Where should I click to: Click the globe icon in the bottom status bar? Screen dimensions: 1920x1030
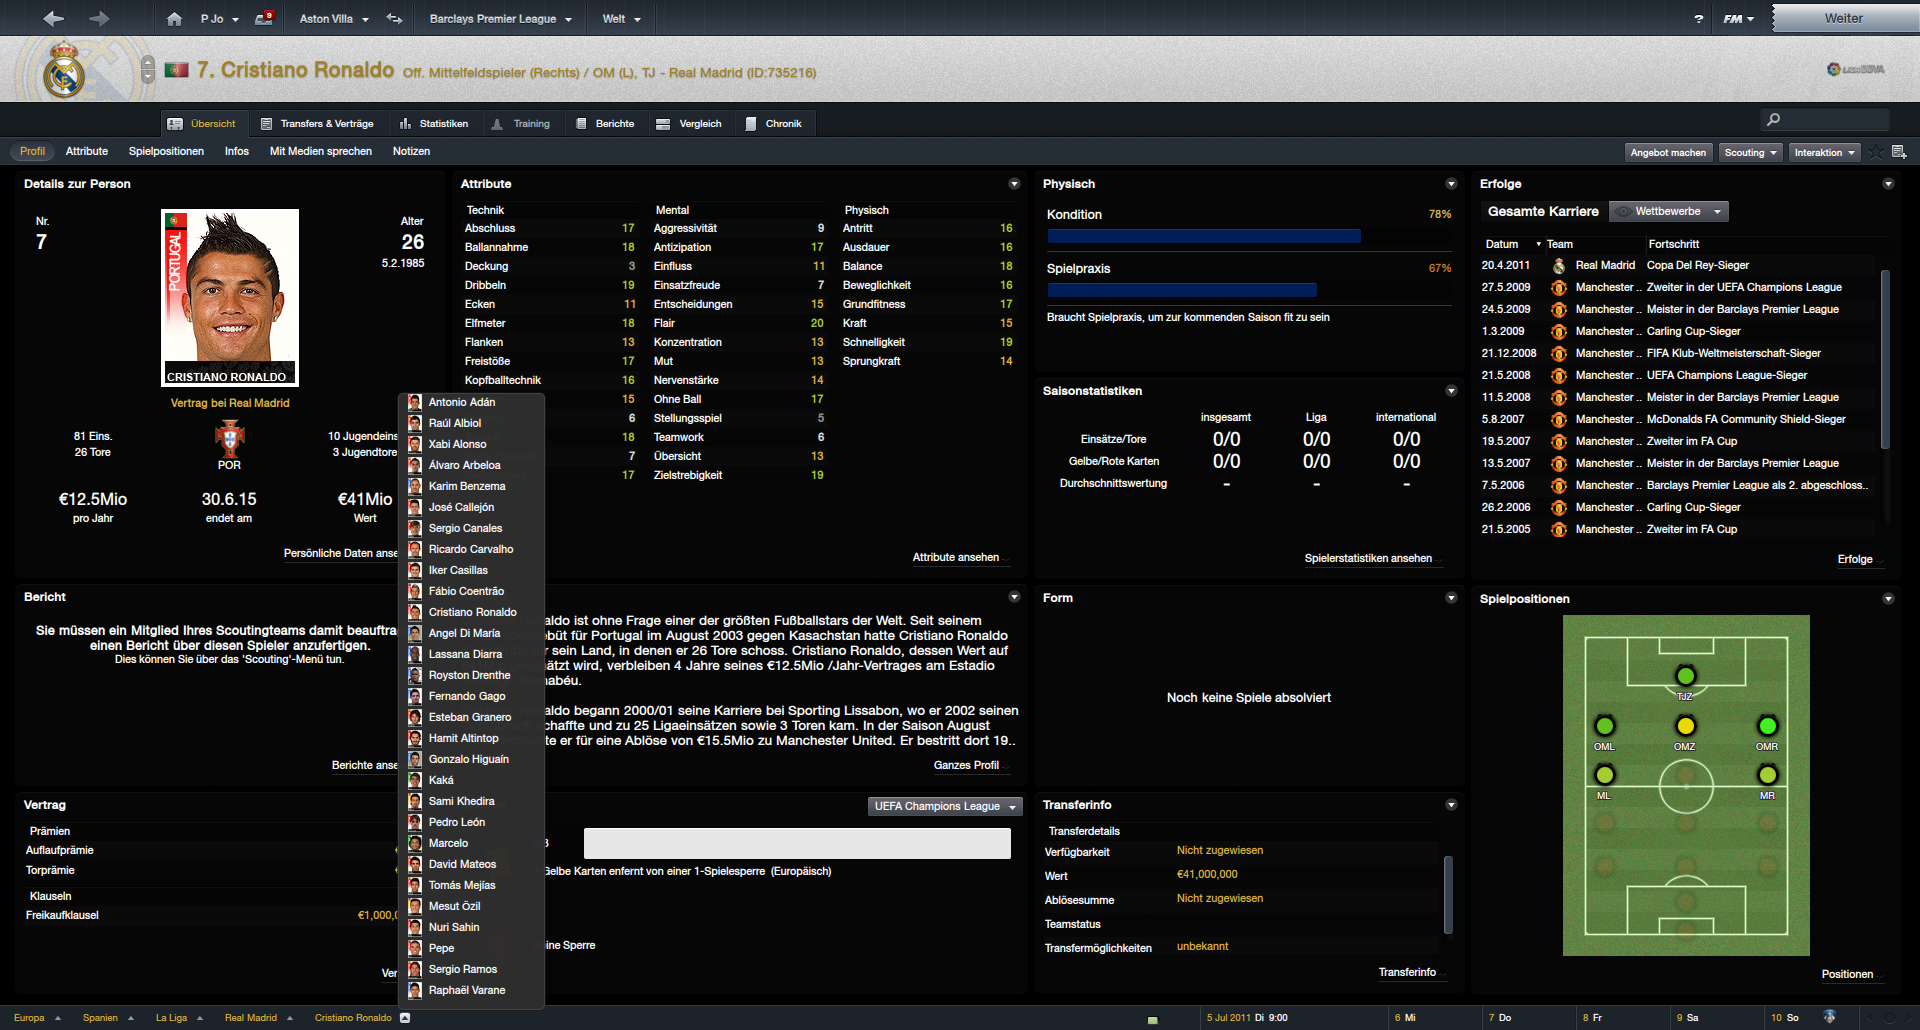point(1829,1017)
